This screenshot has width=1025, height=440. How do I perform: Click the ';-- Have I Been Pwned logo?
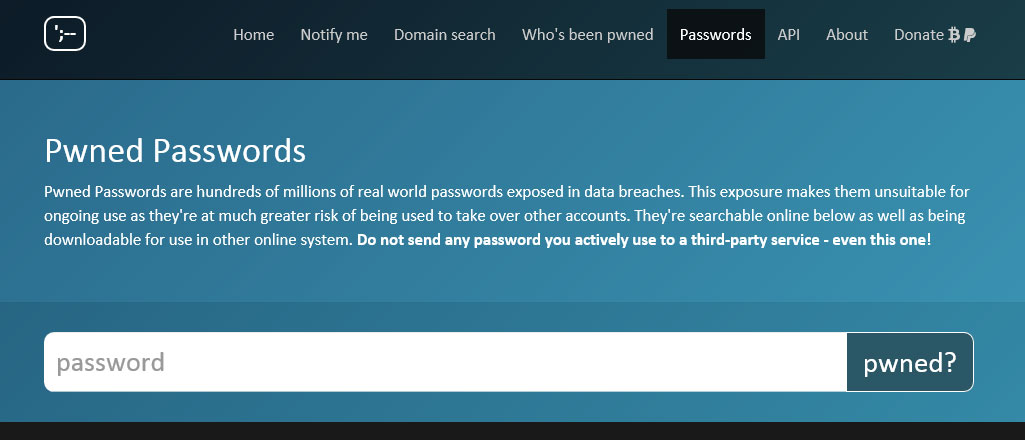point(65,33)
